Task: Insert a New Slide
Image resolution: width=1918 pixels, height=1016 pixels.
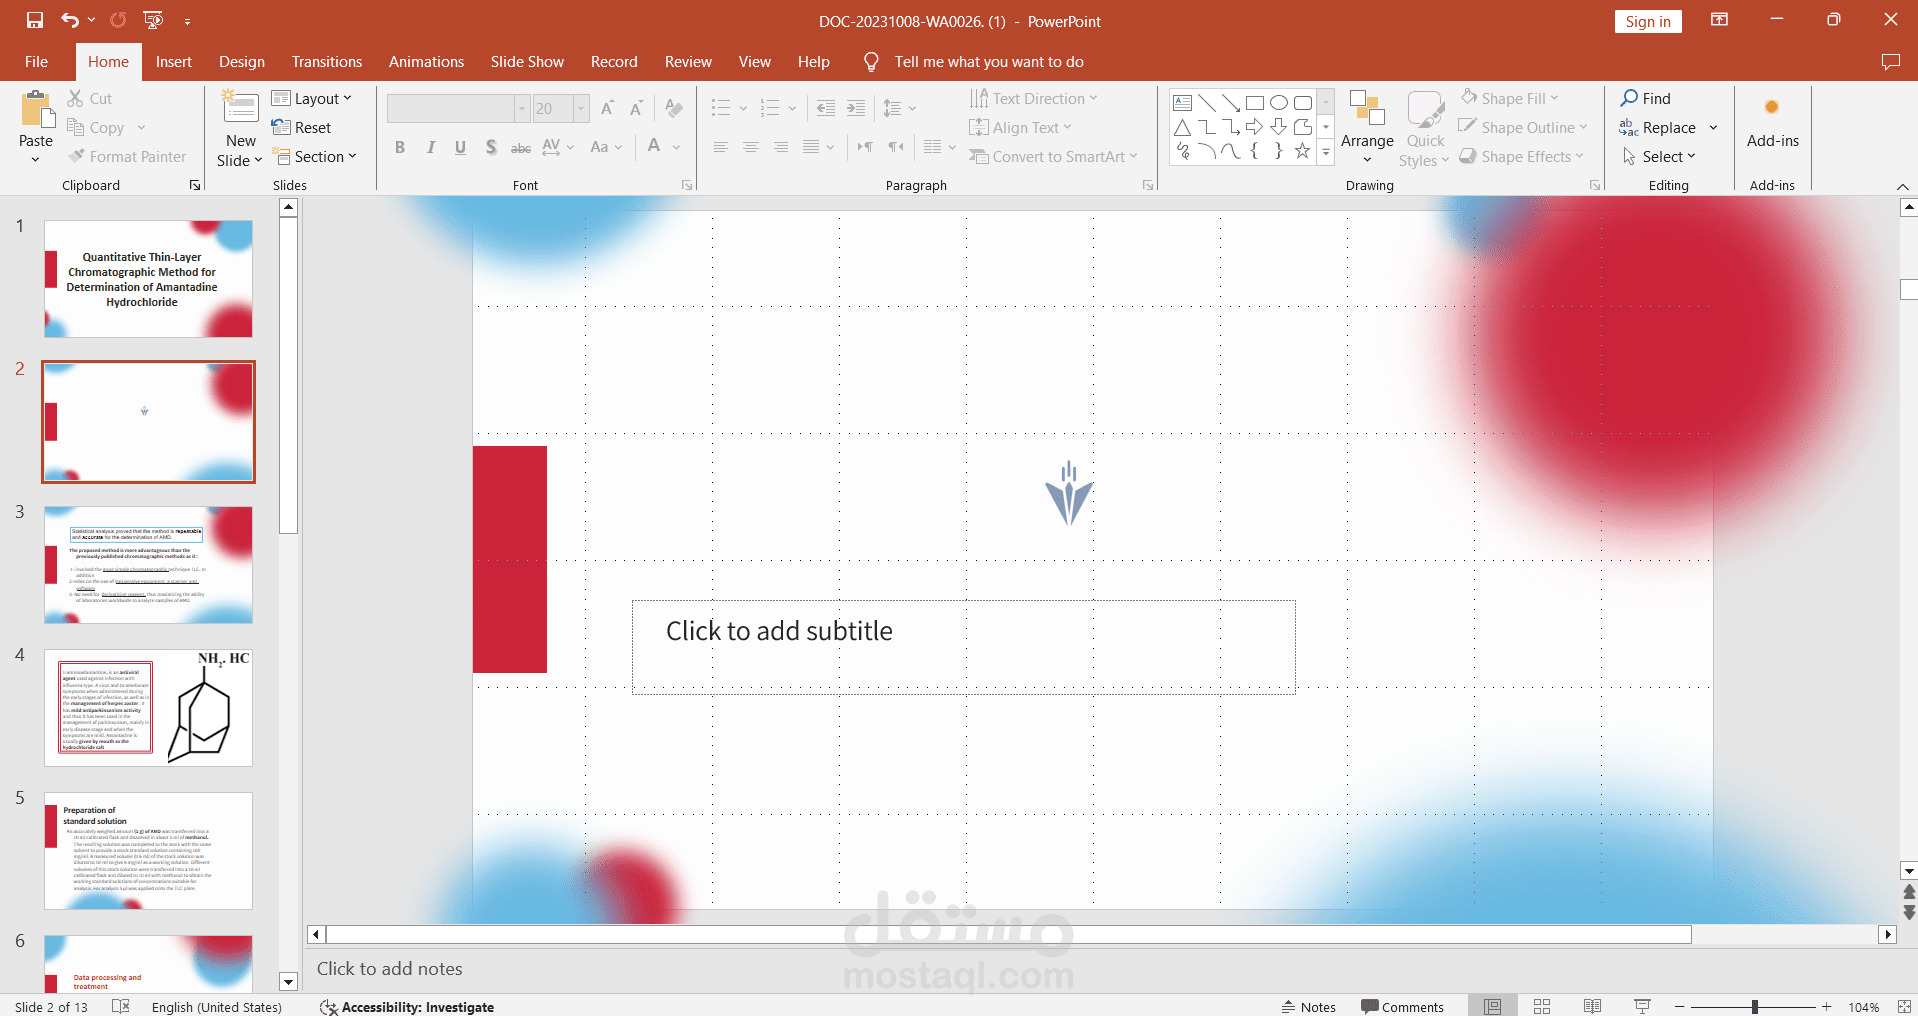Action: pos(240,129)
